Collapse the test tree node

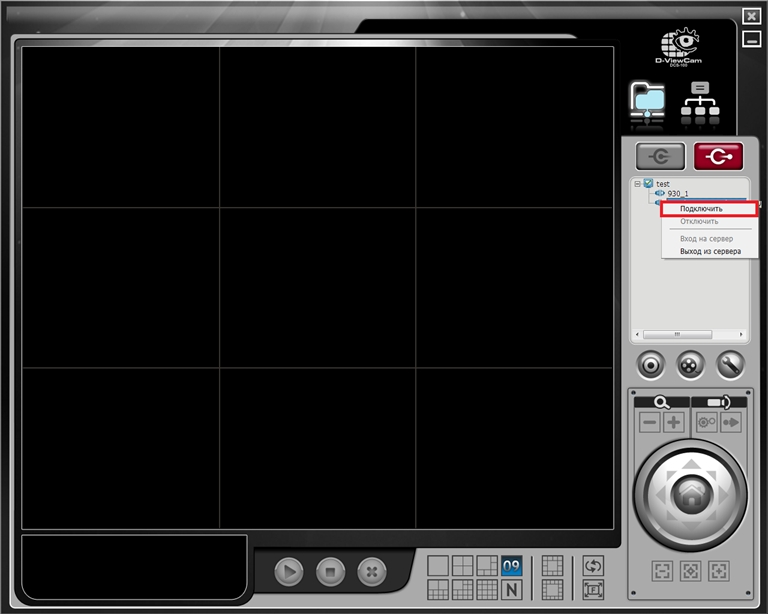coord(637,184)
